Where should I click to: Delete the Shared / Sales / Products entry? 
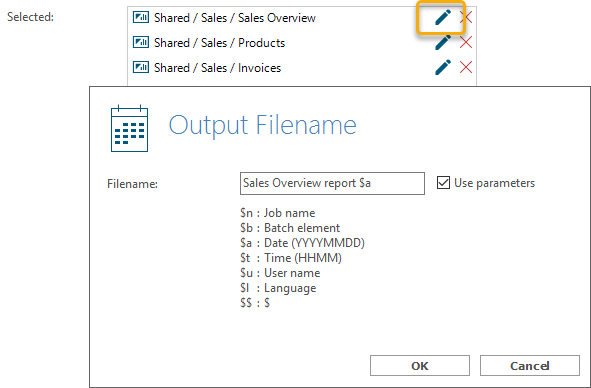(x=466, y=42)
